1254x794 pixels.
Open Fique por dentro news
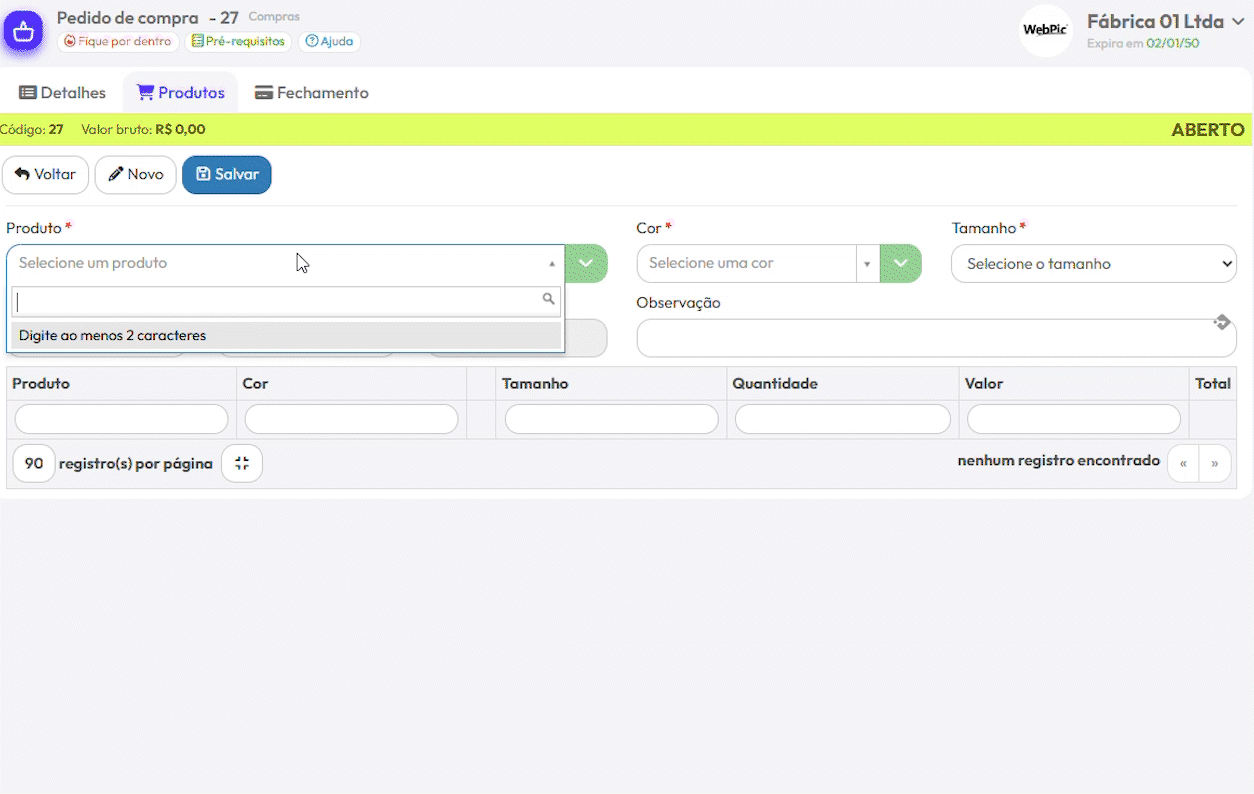tap(118, 42)
